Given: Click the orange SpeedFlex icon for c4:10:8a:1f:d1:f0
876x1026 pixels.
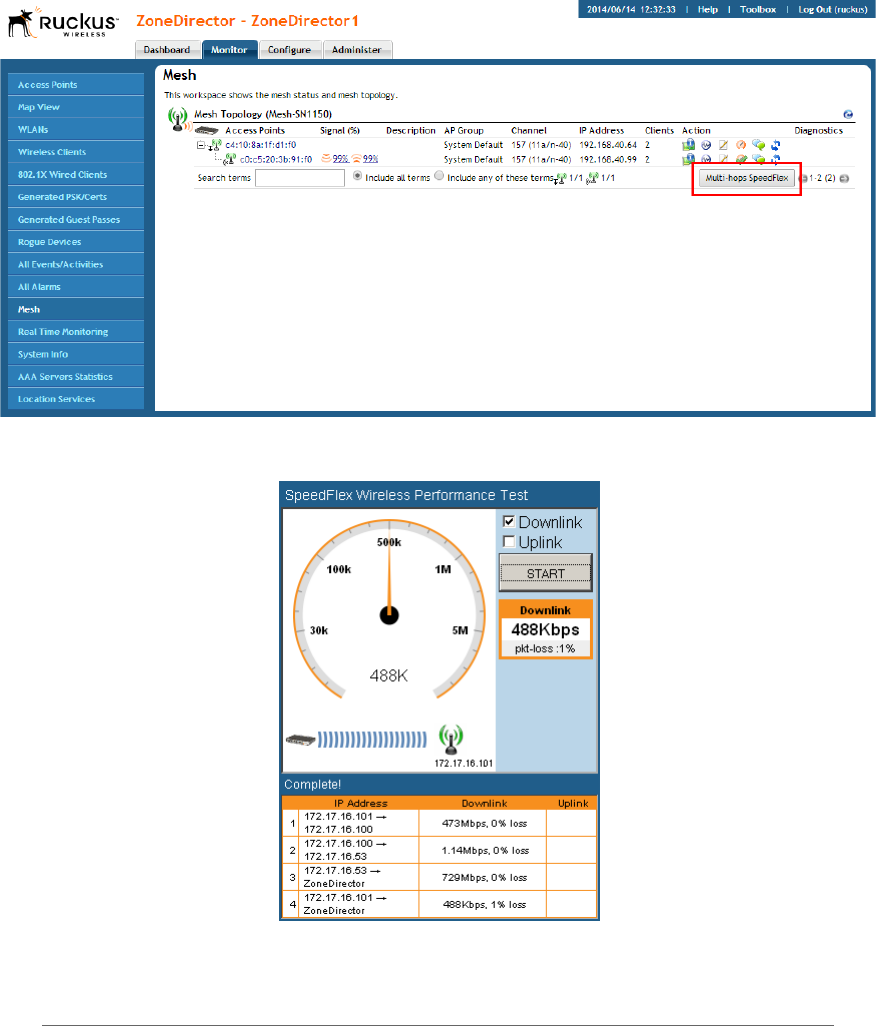Looking at the screenshot, I should [741, 145].
